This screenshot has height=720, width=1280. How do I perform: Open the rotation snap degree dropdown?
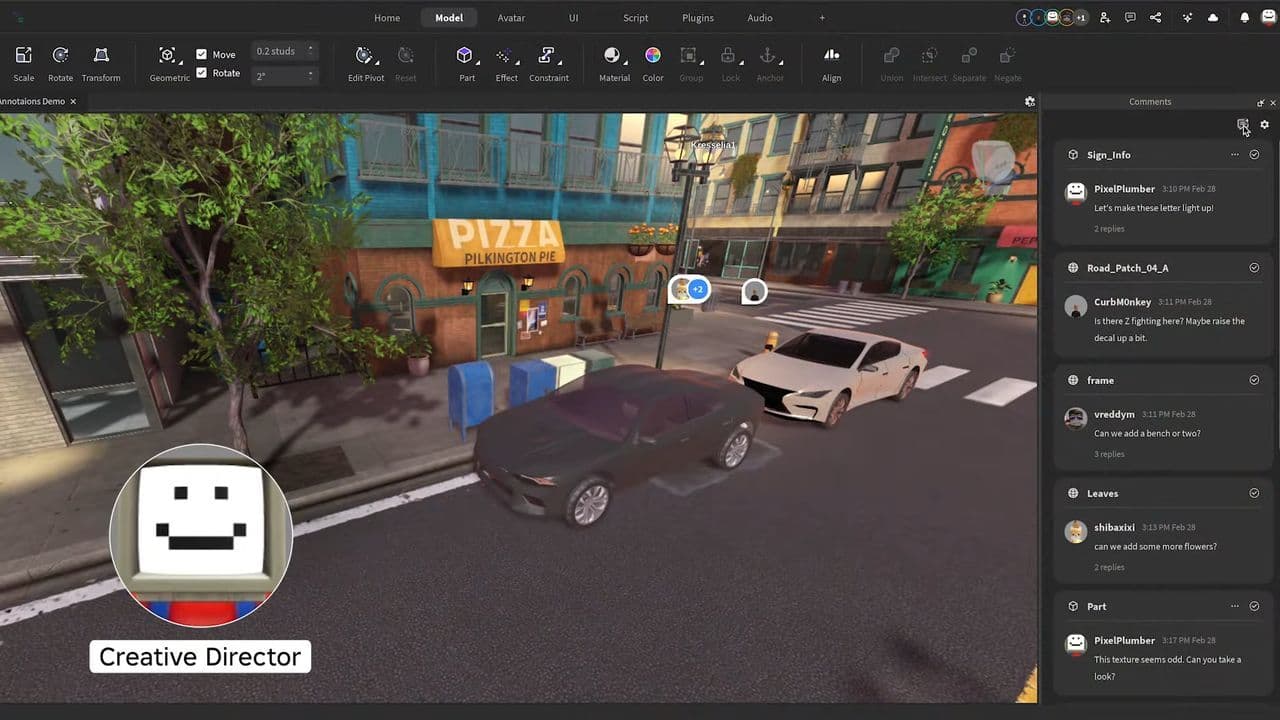(309, 73)
